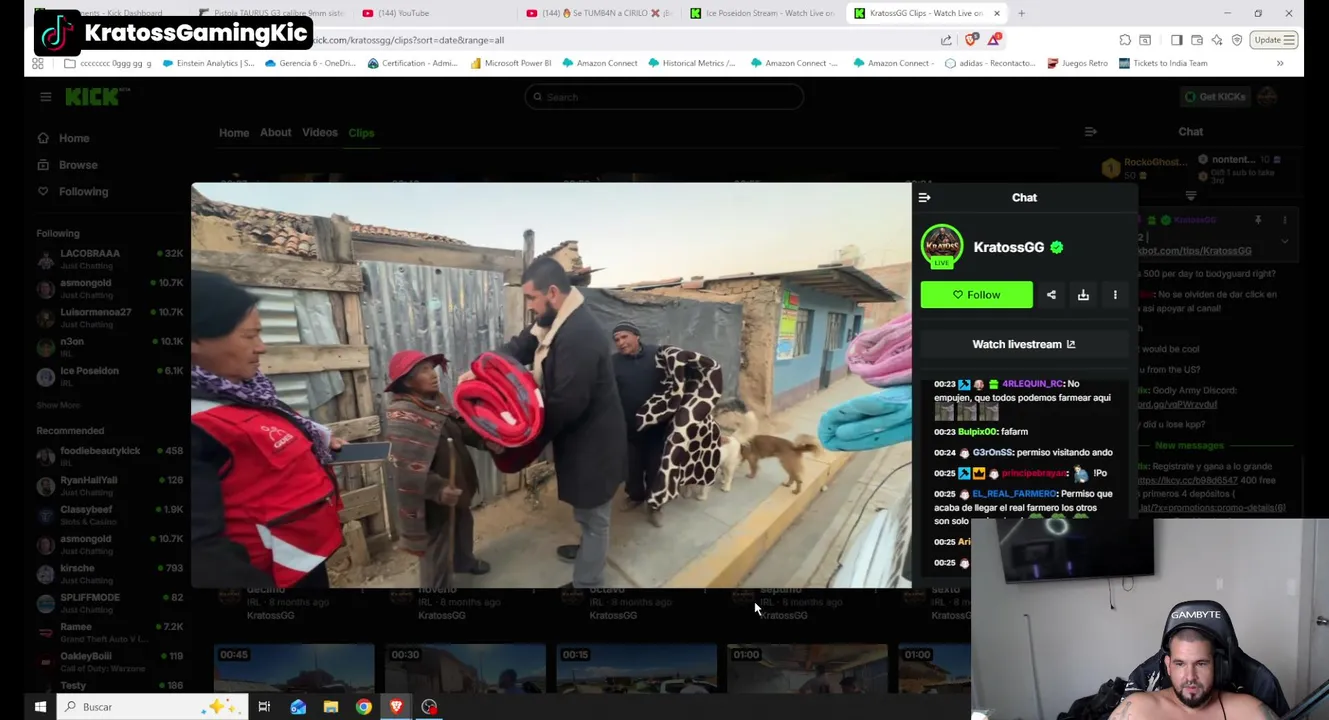Open RyanHallYall from Recommended list
Viewport: 1329px width, 720px height.
point(110,485)
